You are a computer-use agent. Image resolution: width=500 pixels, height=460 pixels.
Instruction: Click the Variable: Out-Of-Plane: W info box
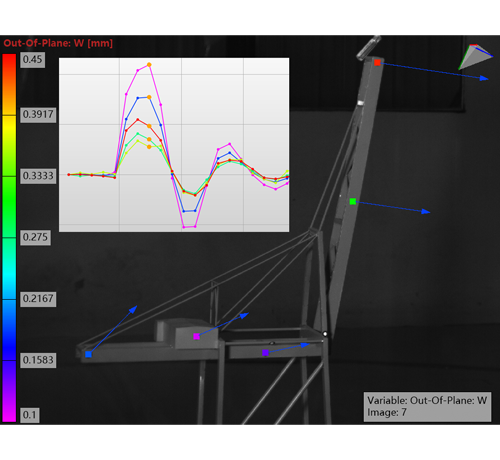(x=427, y=407)
